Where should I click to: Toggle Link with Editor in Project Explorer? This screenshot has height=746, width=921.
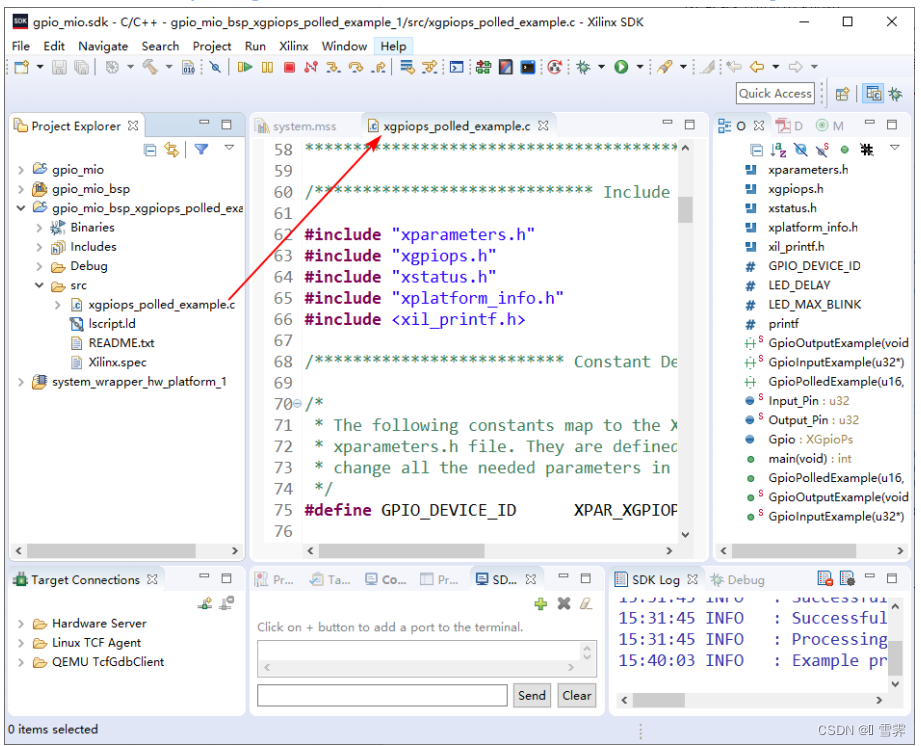[x=171, y=150]
